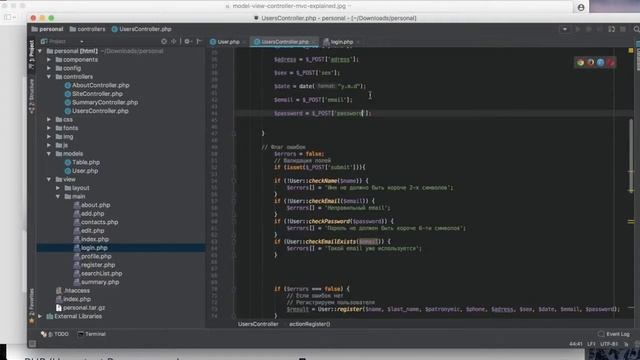
Task: Expand the fonts folder
Action: tap(49, 128)
